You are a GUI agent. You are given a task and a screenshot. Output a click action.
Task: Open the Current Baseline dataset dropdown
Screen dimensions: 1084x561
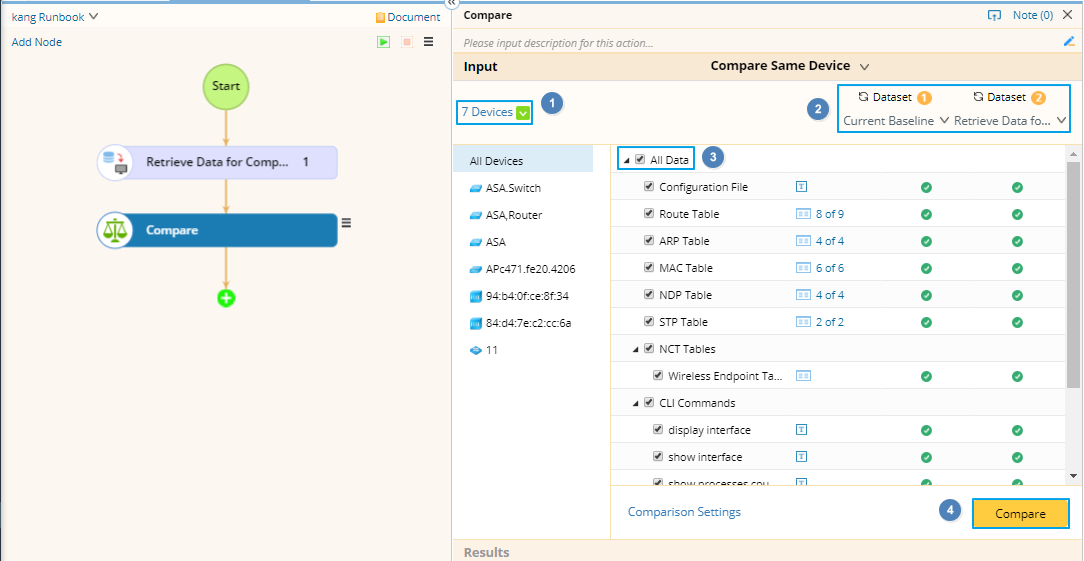(896, 121)
